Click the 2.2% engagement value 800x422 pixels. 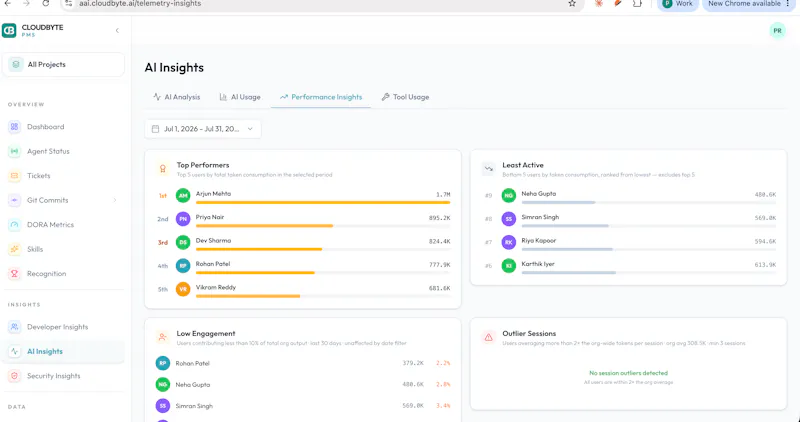click(443, 363)
